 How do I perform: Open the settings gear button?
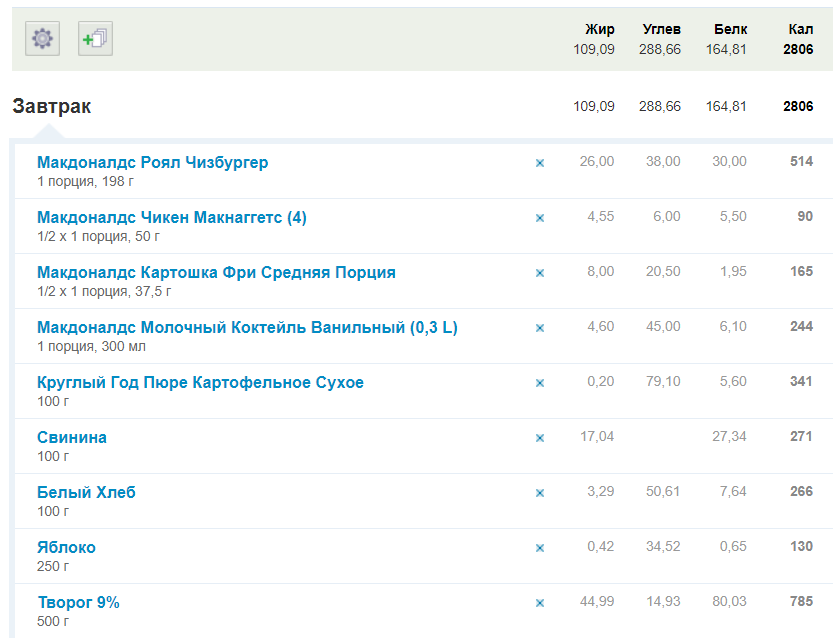[x=42, y=38]
